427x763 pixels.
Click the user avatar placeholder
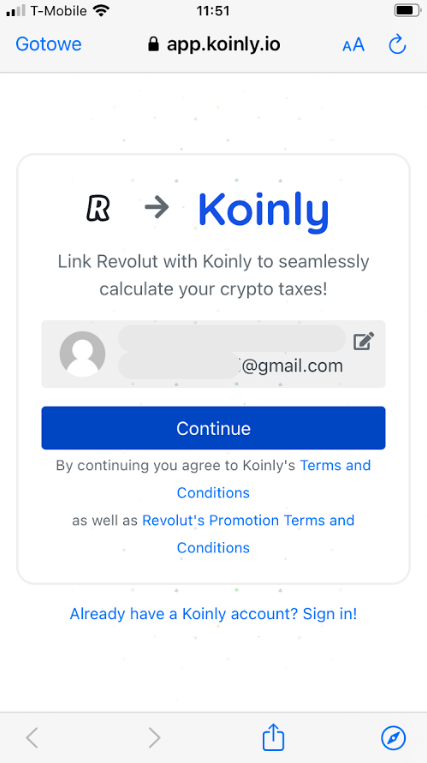click(83, 354)
